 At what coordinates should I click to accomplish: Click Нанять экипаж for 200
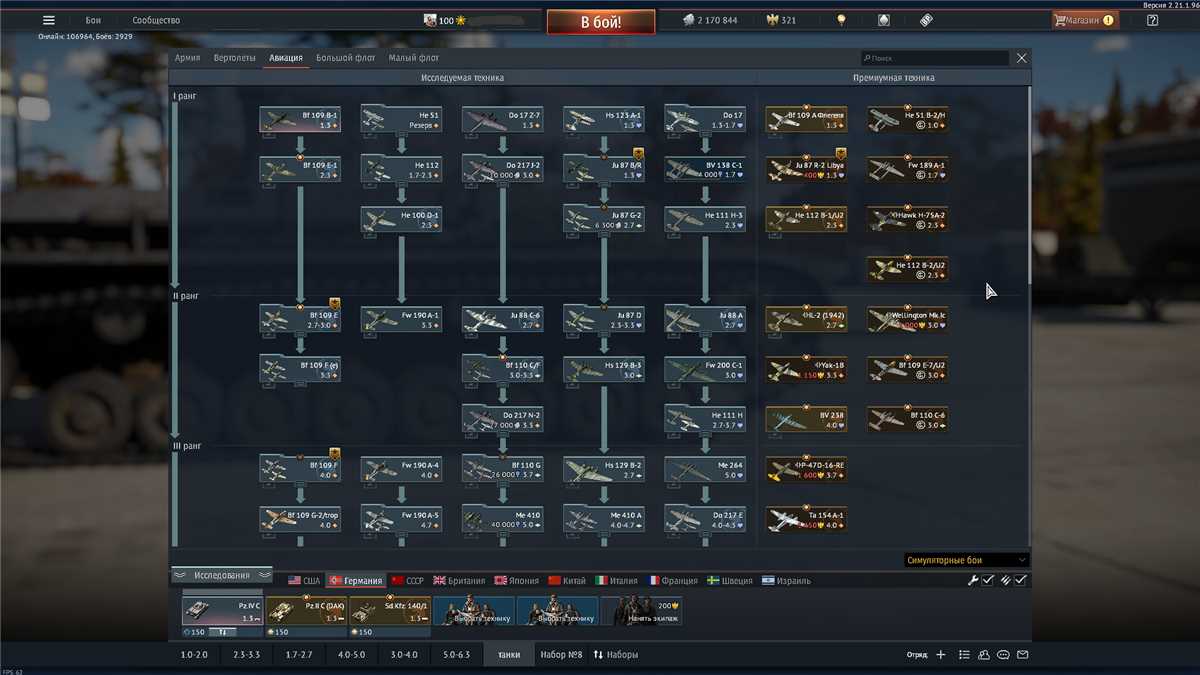click(x=642, y=611)
